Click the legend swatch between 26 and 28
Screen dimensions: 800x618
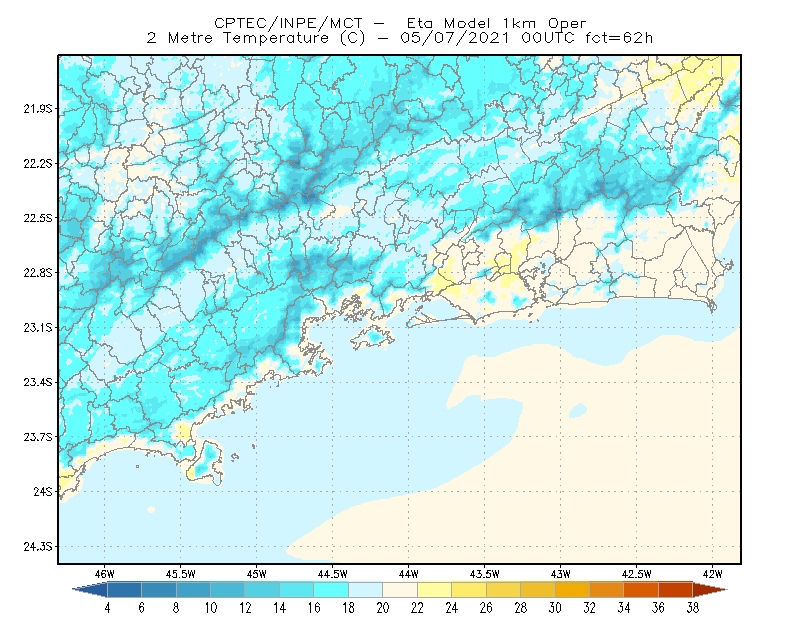504,590
